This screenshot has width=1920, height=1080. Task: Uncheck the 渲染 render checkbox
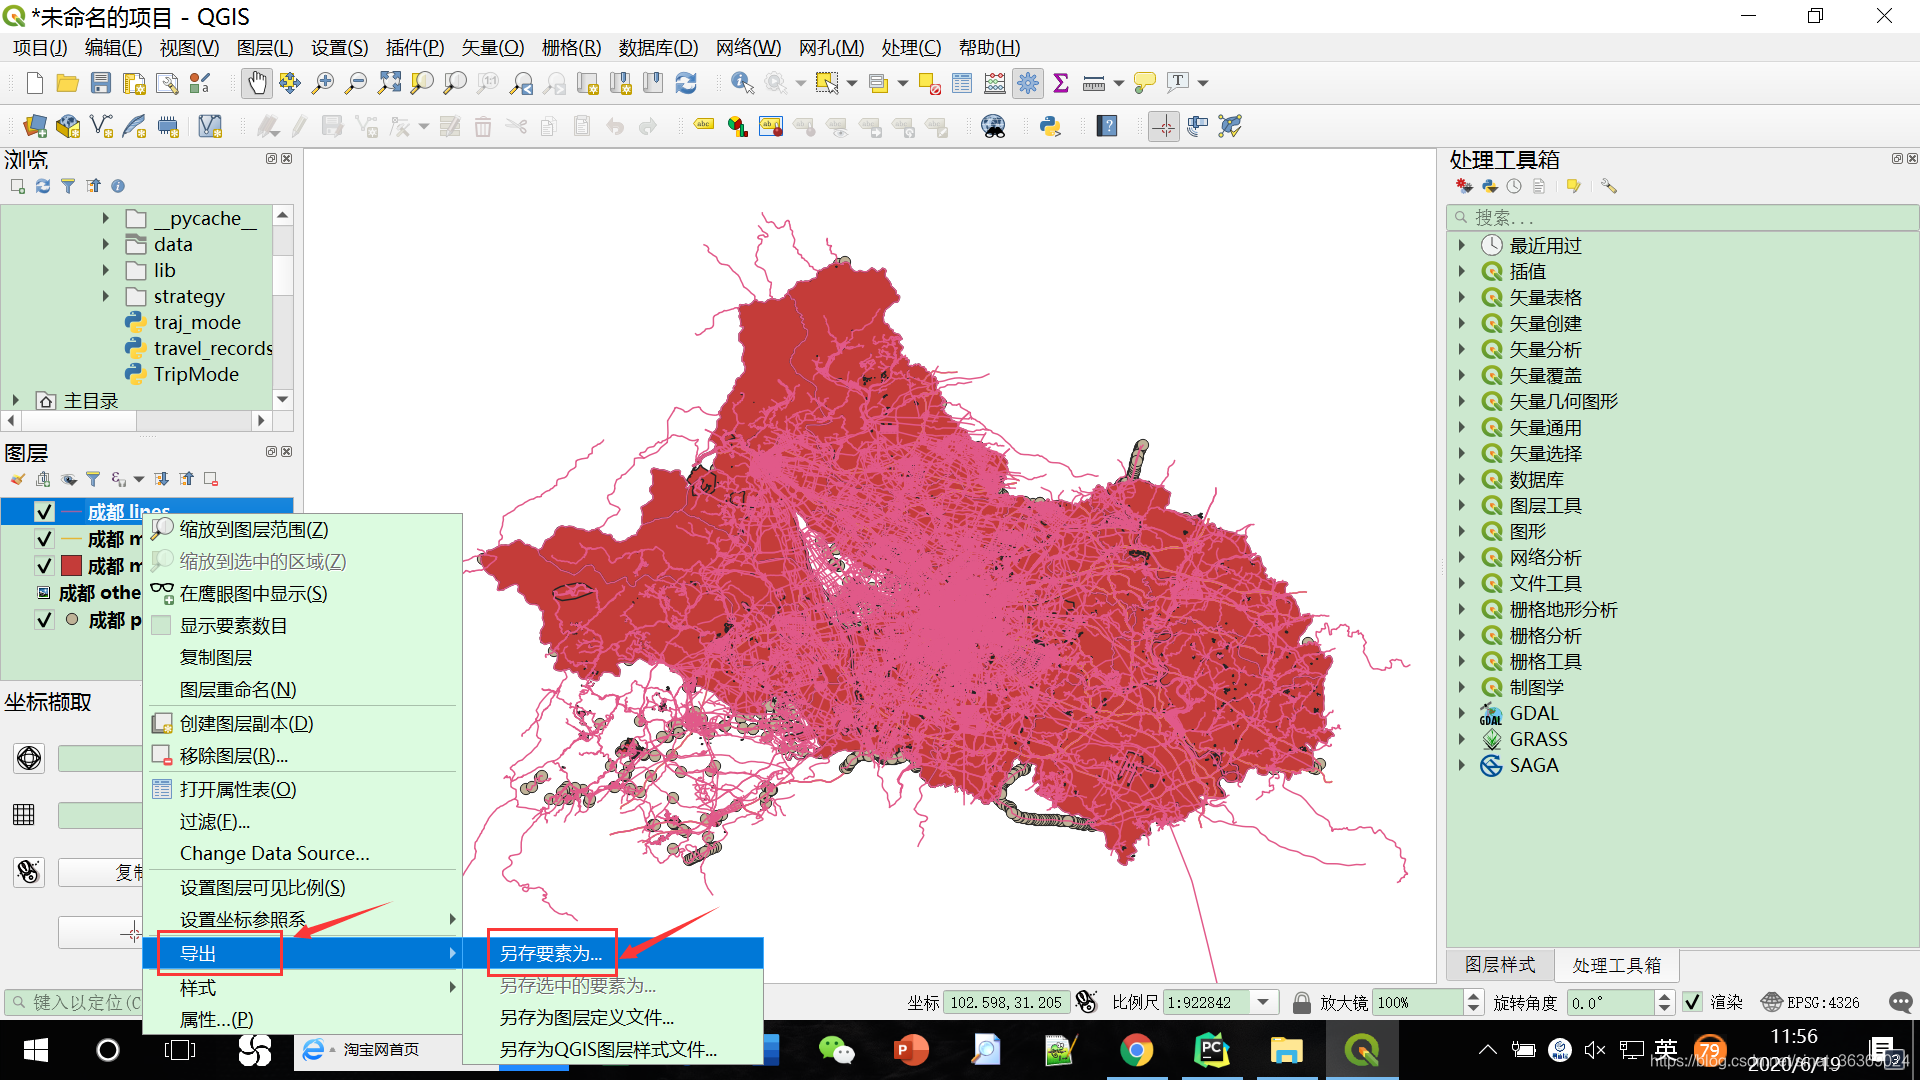pyautogui.click(x=1692, y=1002)
